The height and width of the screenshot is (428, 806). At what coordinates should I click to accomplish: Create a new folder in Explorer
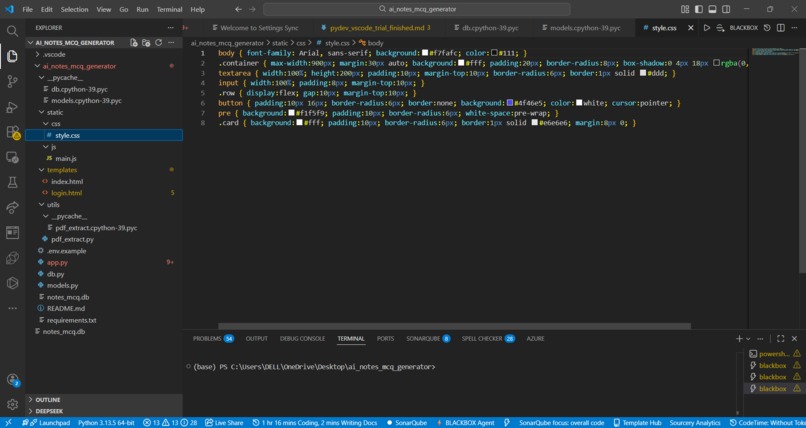(x=146, y=43)
